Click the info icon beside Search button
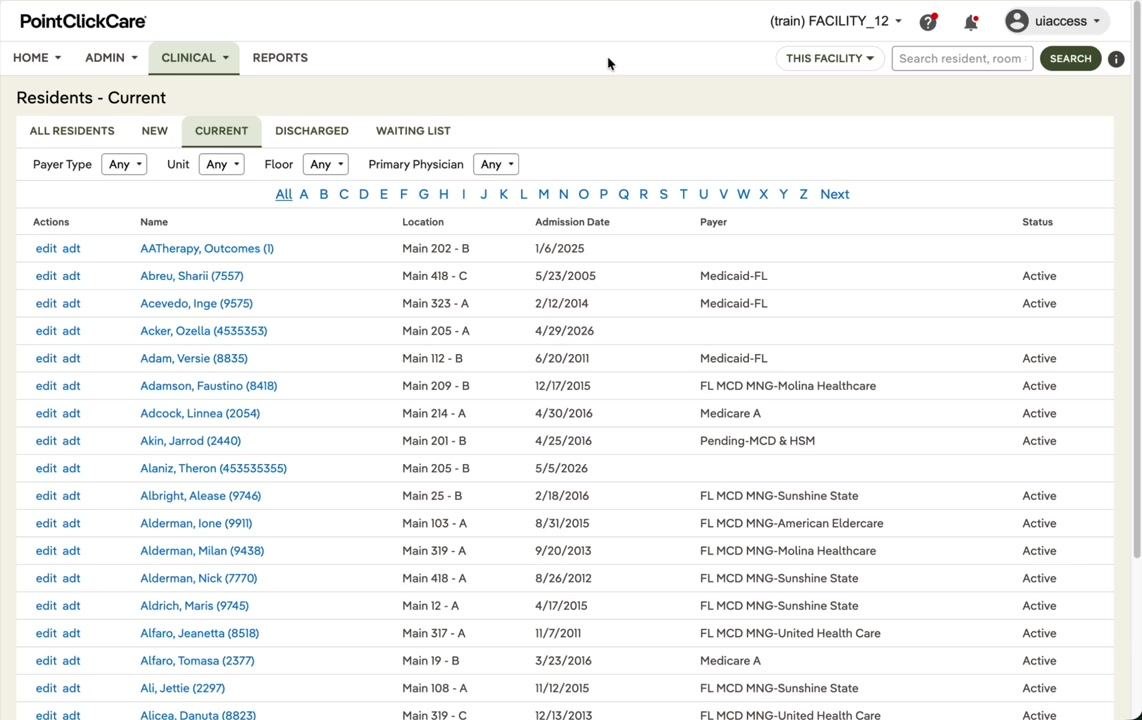The image size is (1142, 720). coord(1116,59)
